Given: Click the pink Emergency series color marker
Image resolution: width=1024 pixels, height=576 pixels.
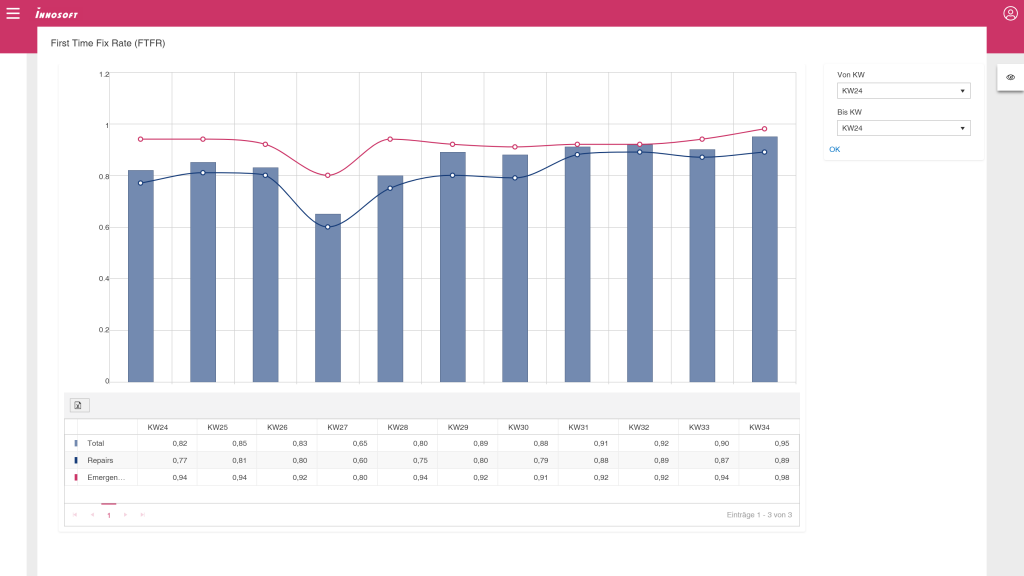Looking at the screenshot, I should click(76, 478).
